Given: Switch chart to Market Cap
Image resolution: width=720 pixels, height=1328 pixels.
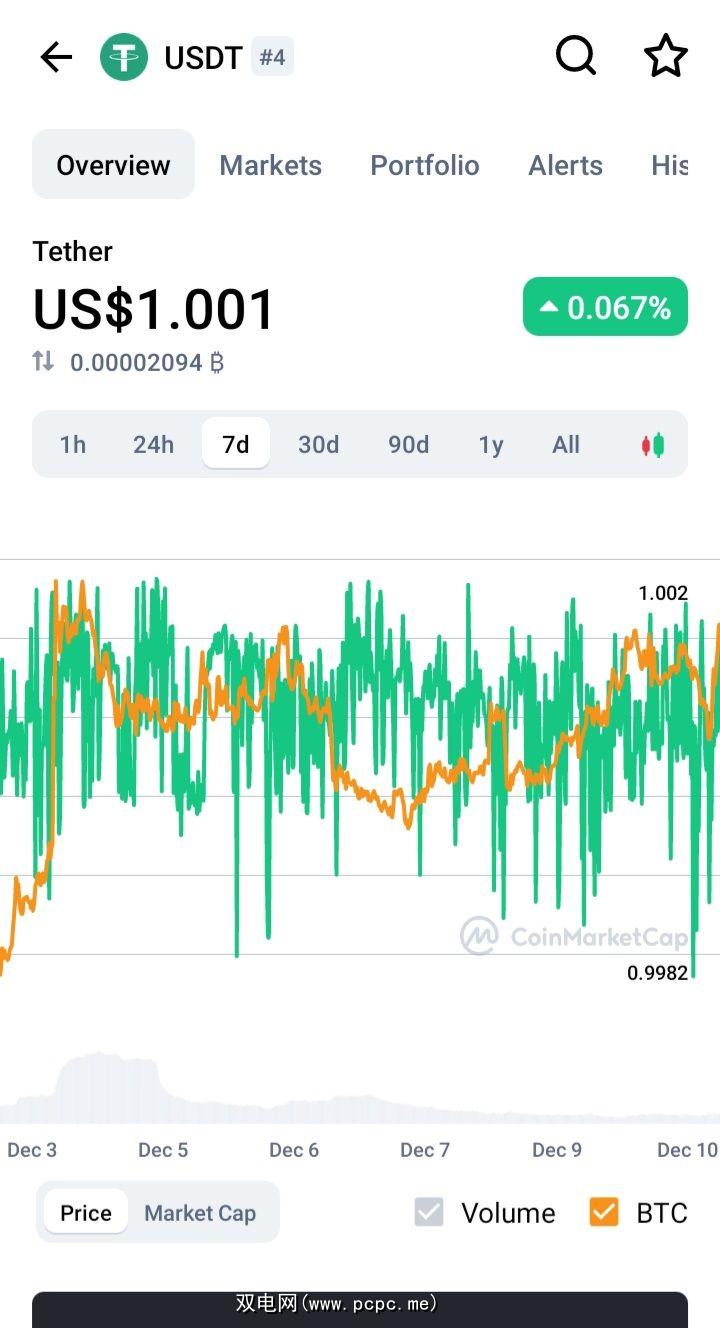Looking at the screenshot, I should click(200, 1213).
